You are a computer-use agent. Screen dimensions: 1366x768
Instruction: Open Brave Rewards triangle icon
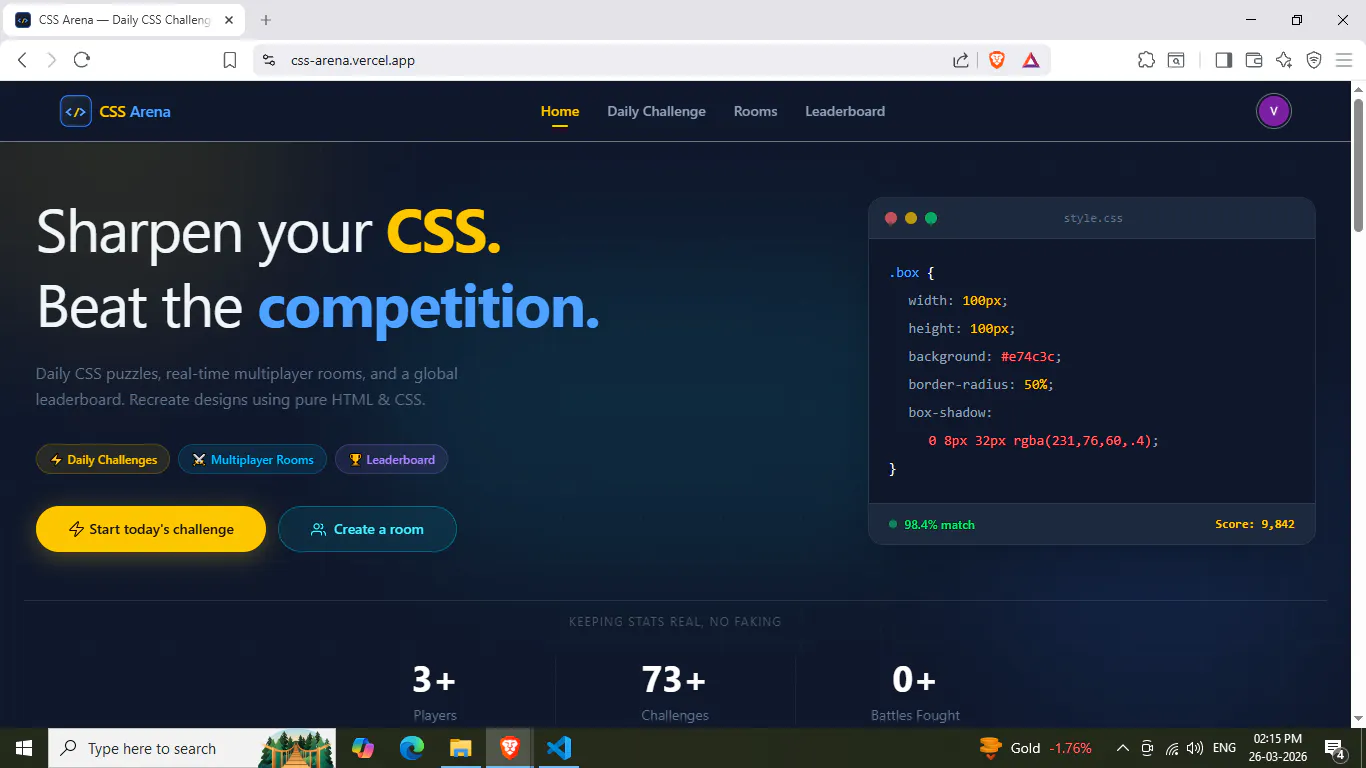click(1031, 60)
